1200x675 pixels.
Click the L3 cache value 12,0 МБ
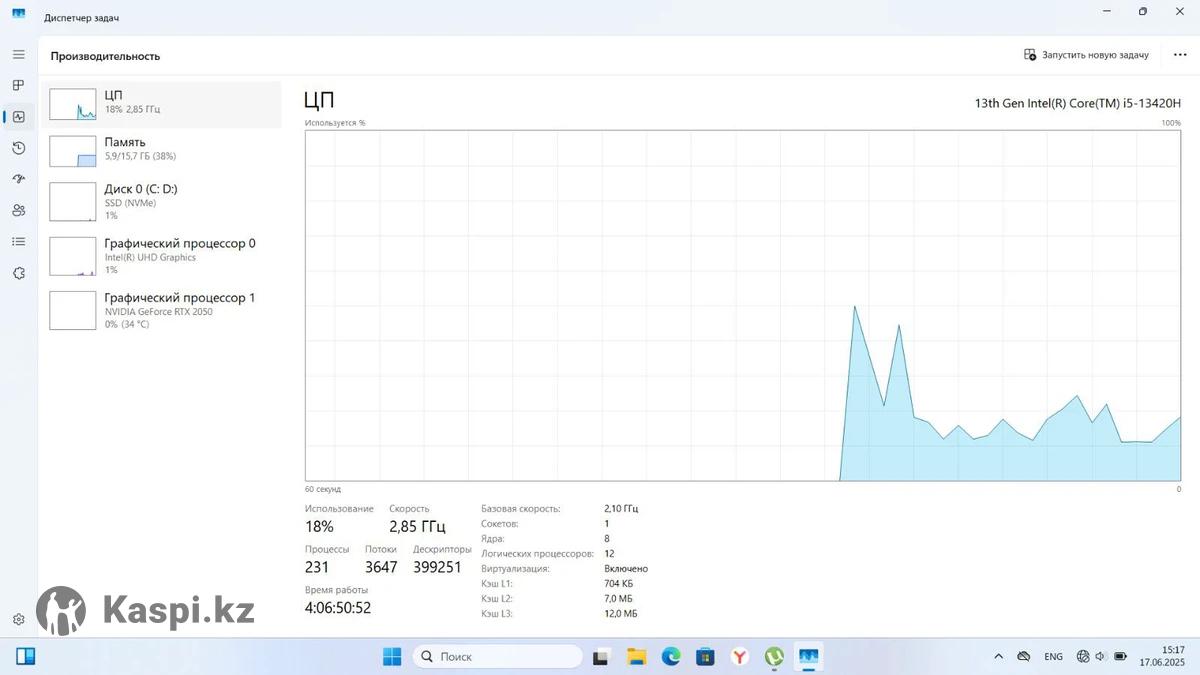click(x=621, y=613)
